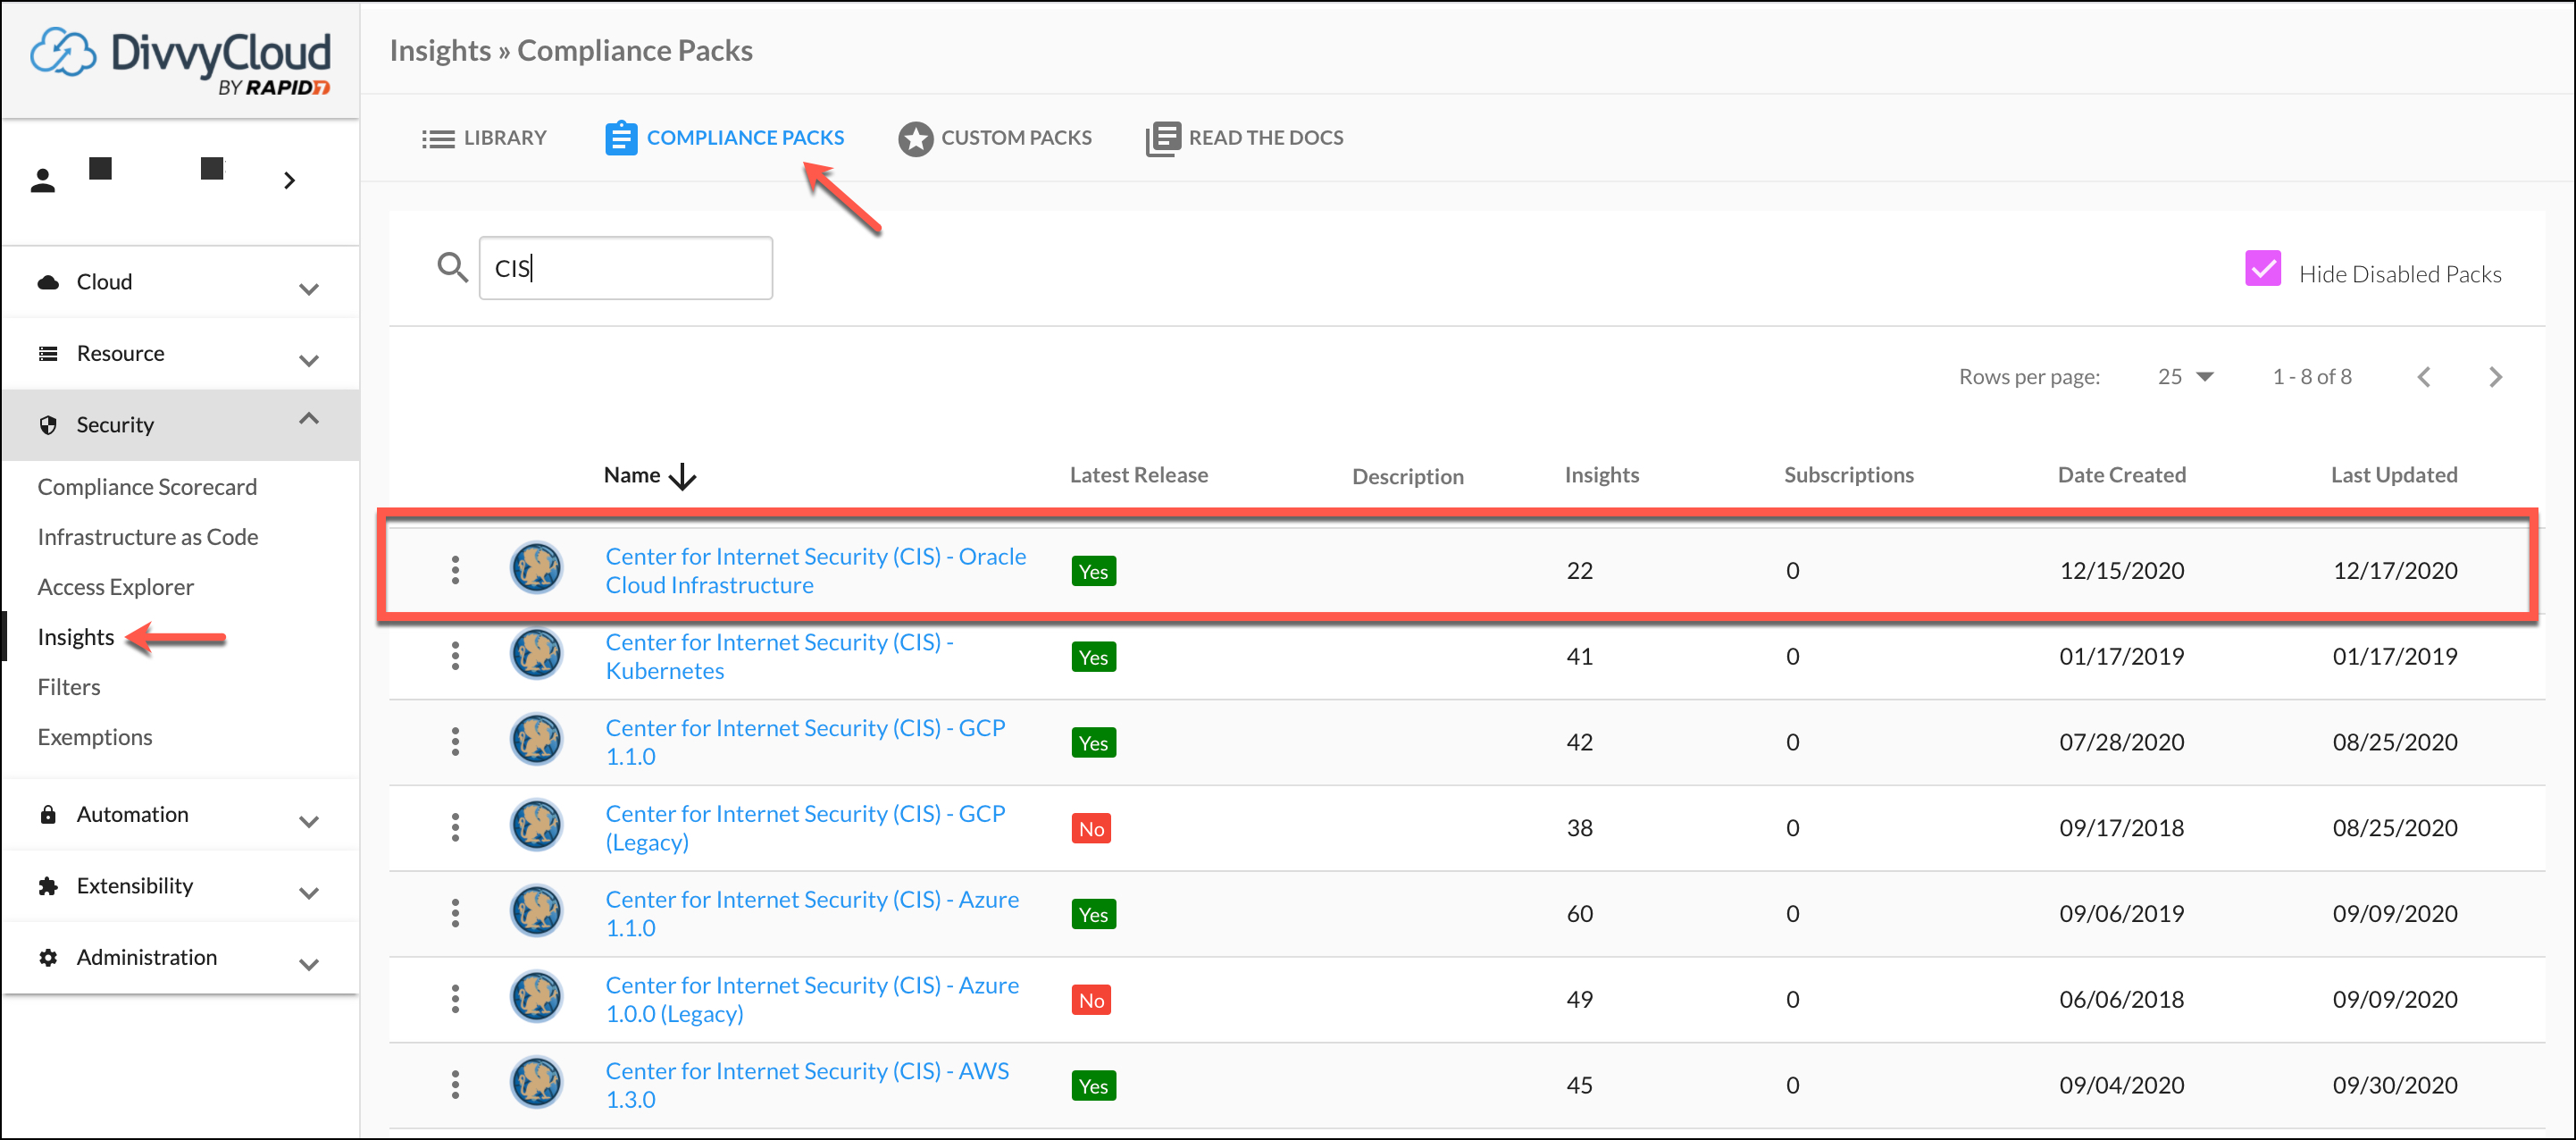
Task: Expand the Resource menu section
Action: (180, 354)
